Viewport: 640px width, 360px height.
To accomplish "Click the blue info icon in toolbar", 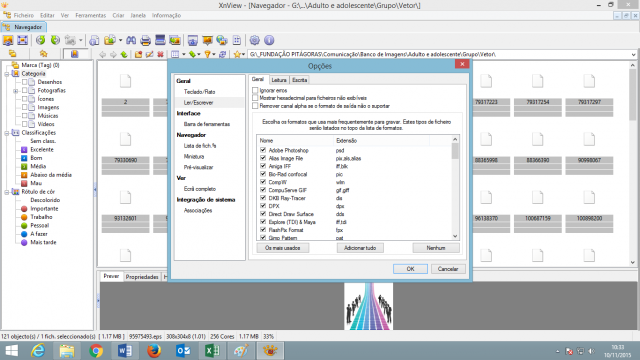I will 269,40.
